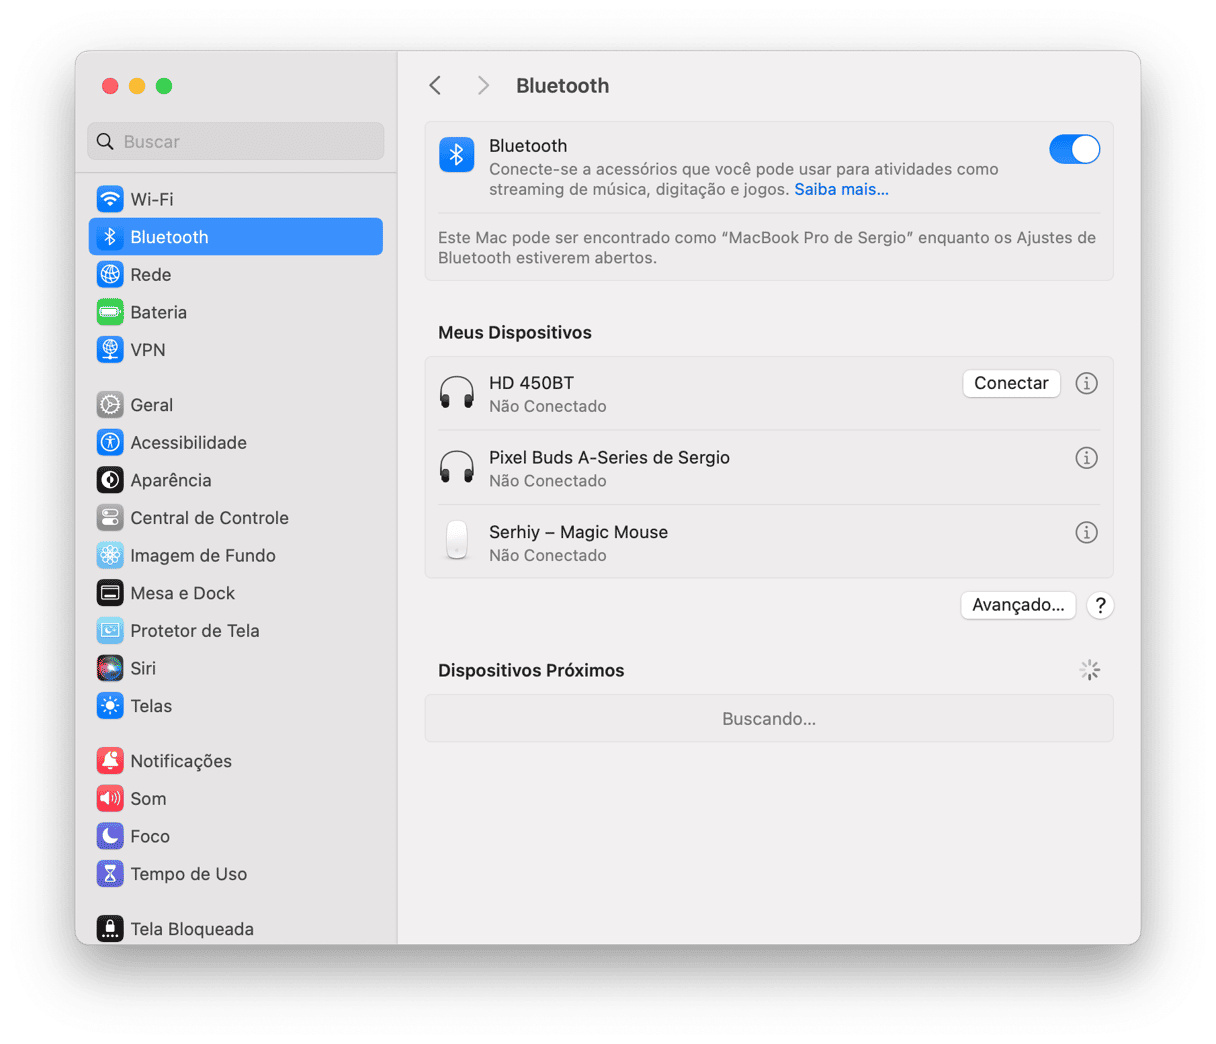The image size is (1216, 1044).
Task: Click the Mesa e Dock icon
Action: coord(110,593)
